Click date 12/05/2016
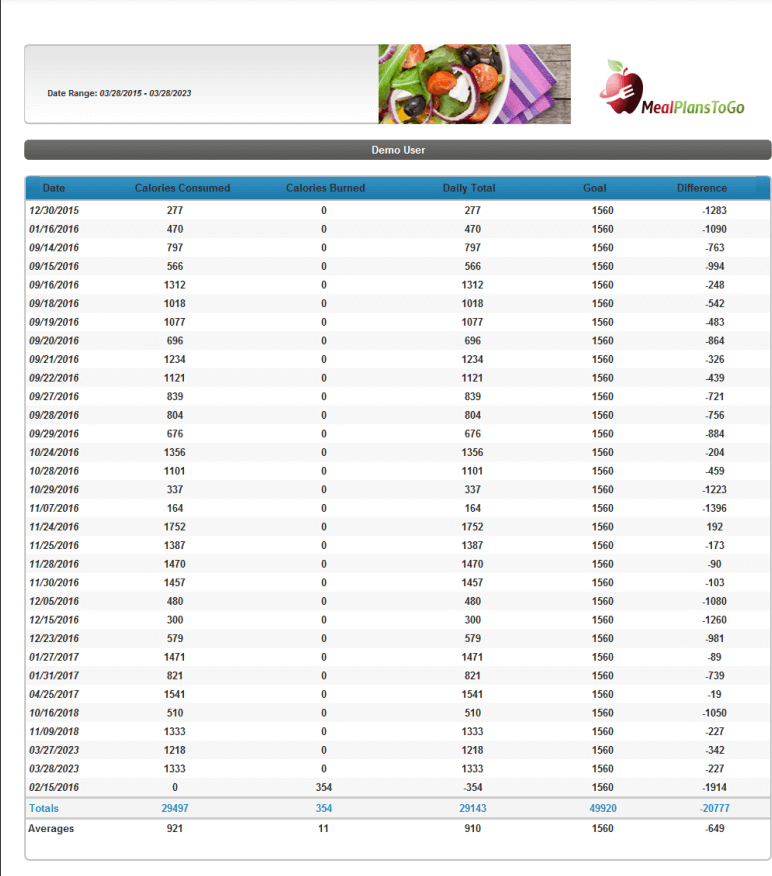The image size is (772, 876). 54,601
